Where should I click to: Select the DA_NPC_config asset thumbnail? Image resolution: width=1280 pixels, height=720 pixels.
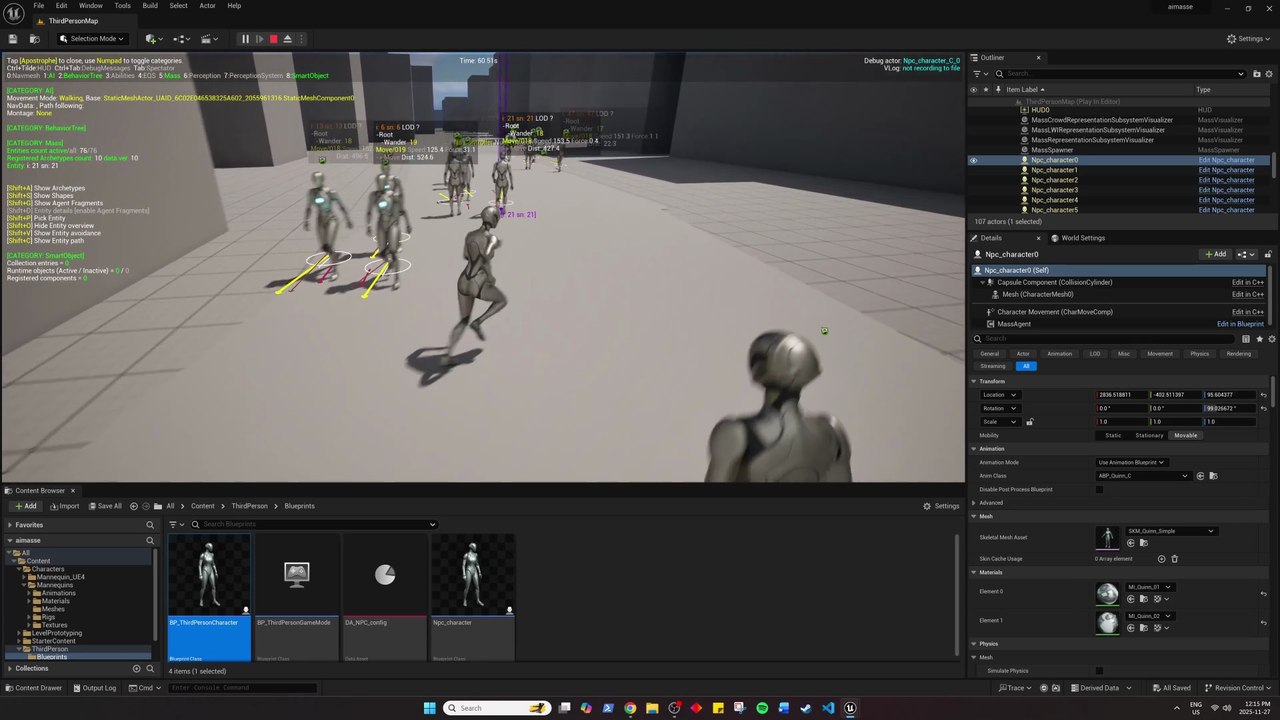[385, 574]
